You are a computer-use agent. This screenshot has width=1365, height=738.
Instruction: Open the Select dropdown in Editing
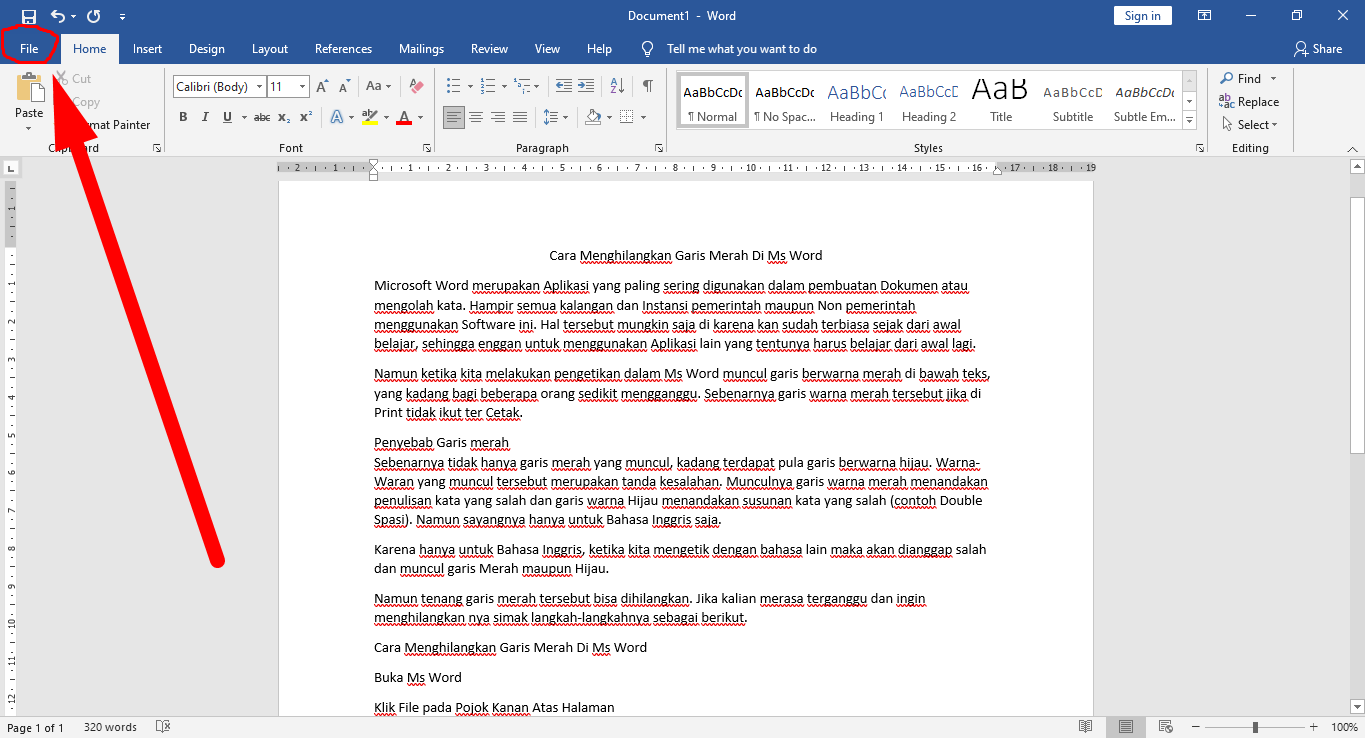coord(1249,125)
